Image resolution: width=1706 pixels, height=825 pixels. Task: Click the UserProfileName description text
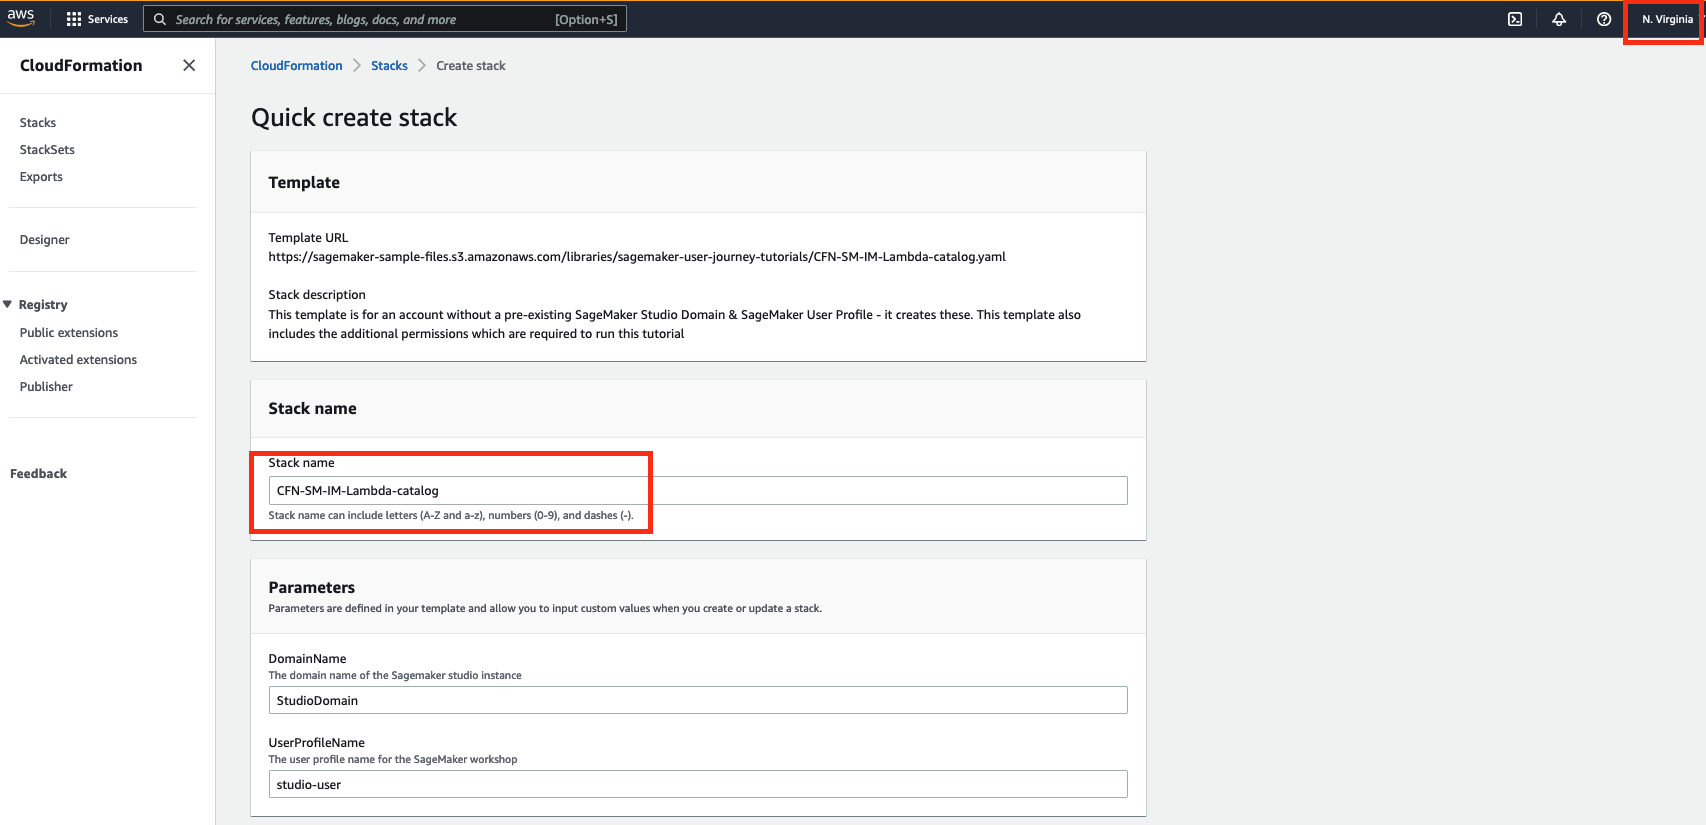click(x=393, y=760)
